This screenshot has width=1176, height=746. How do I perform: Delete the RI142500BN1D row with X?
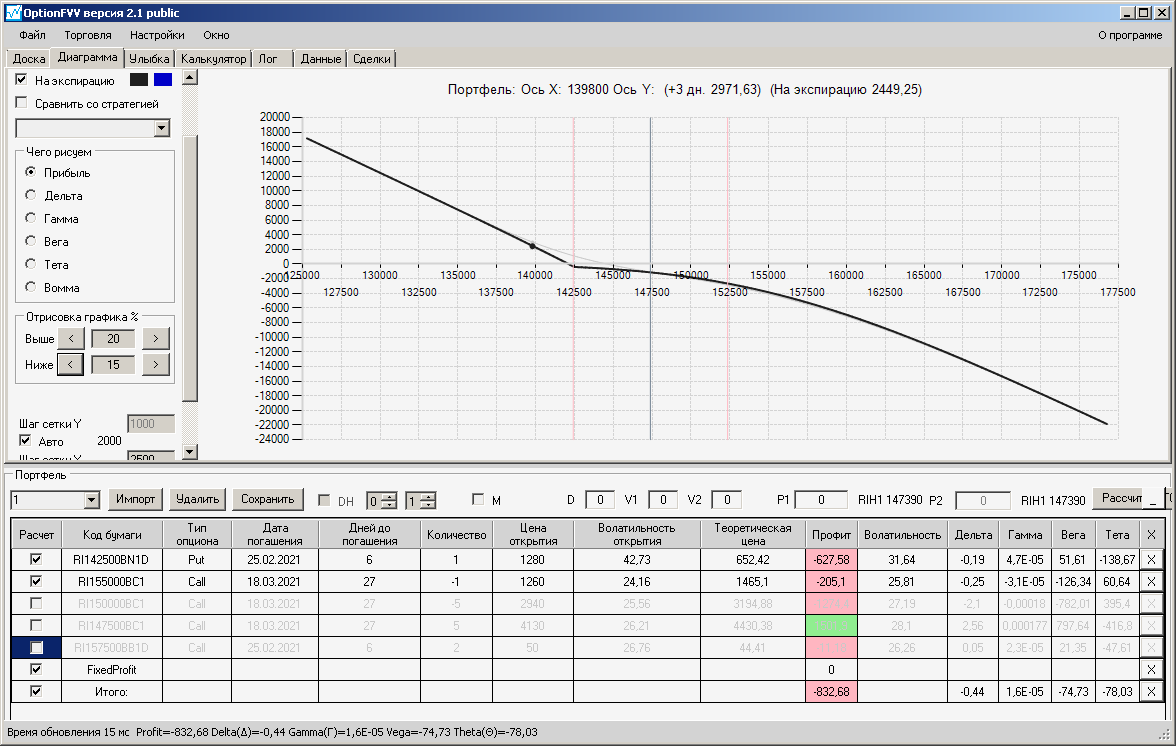pyautogui.click(x=1151, y=559)
